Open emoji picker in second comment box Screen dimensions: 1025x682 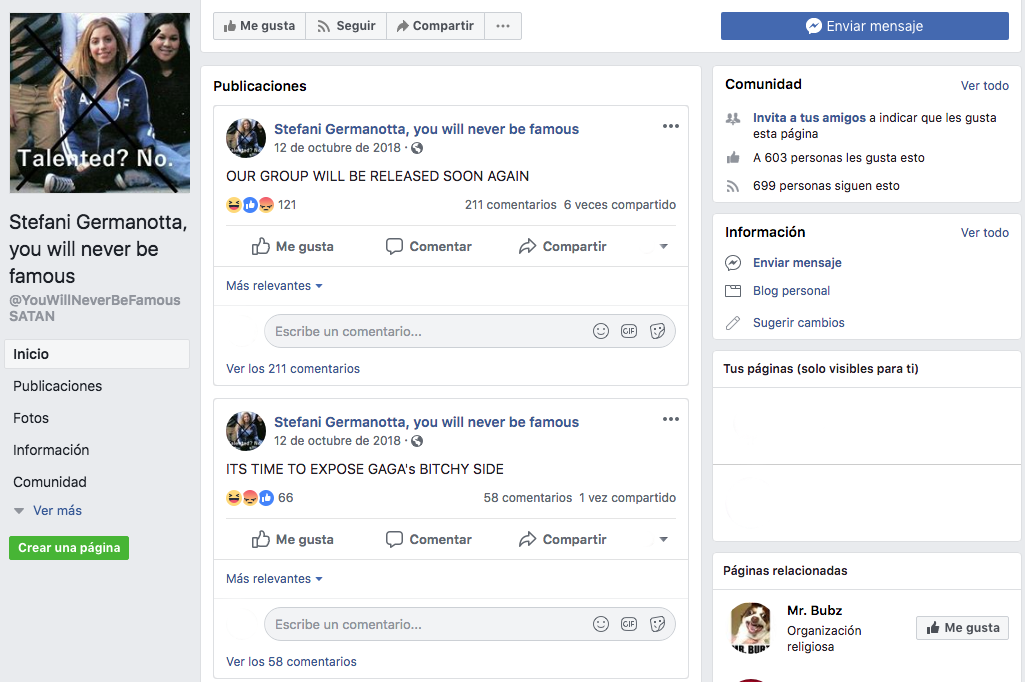(601, 624)
